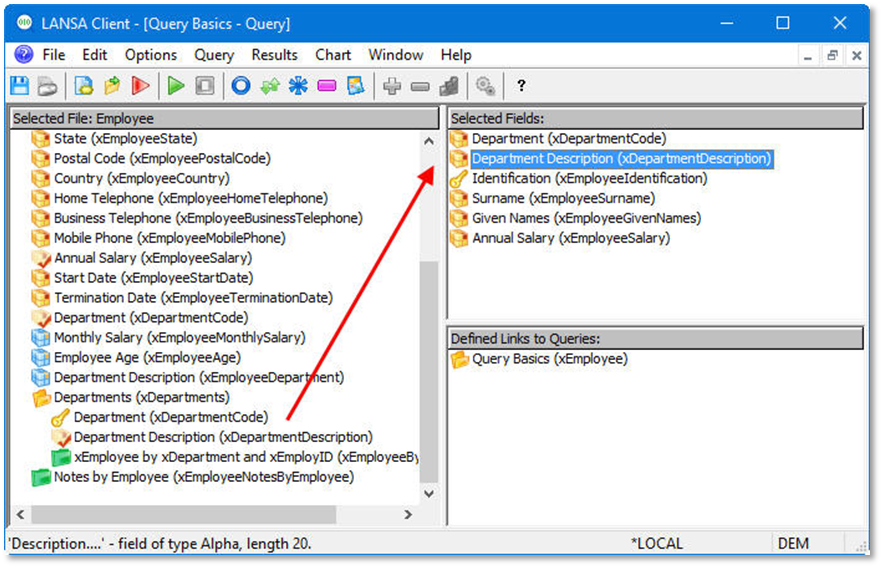This screenshot has height=567, width=882.
Task: Collapse the Departments (xDepartments) folder
Action: coord(41,398)
